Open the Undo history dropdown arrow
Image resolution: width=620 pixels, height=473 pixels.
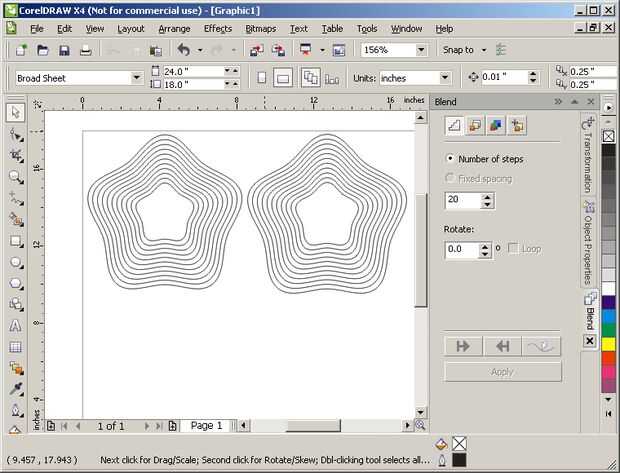200,50
